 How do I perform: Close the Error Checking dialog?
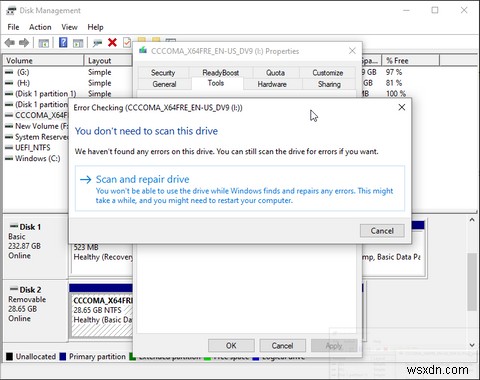402,107
